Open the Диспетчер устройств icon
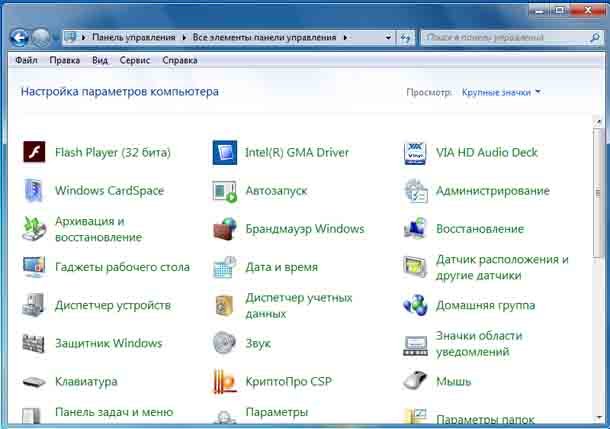The width and height of the screenshot is (610, 429). (x=33, y=305)
